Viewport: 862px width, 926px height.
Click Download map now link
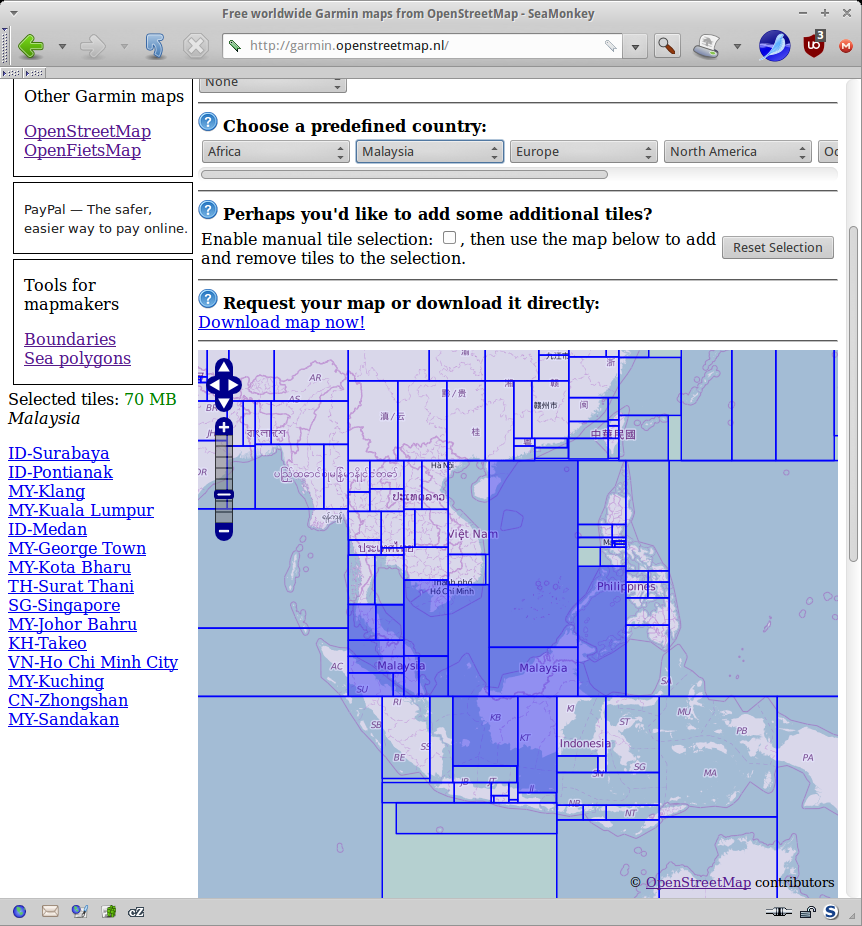point(282,322)
